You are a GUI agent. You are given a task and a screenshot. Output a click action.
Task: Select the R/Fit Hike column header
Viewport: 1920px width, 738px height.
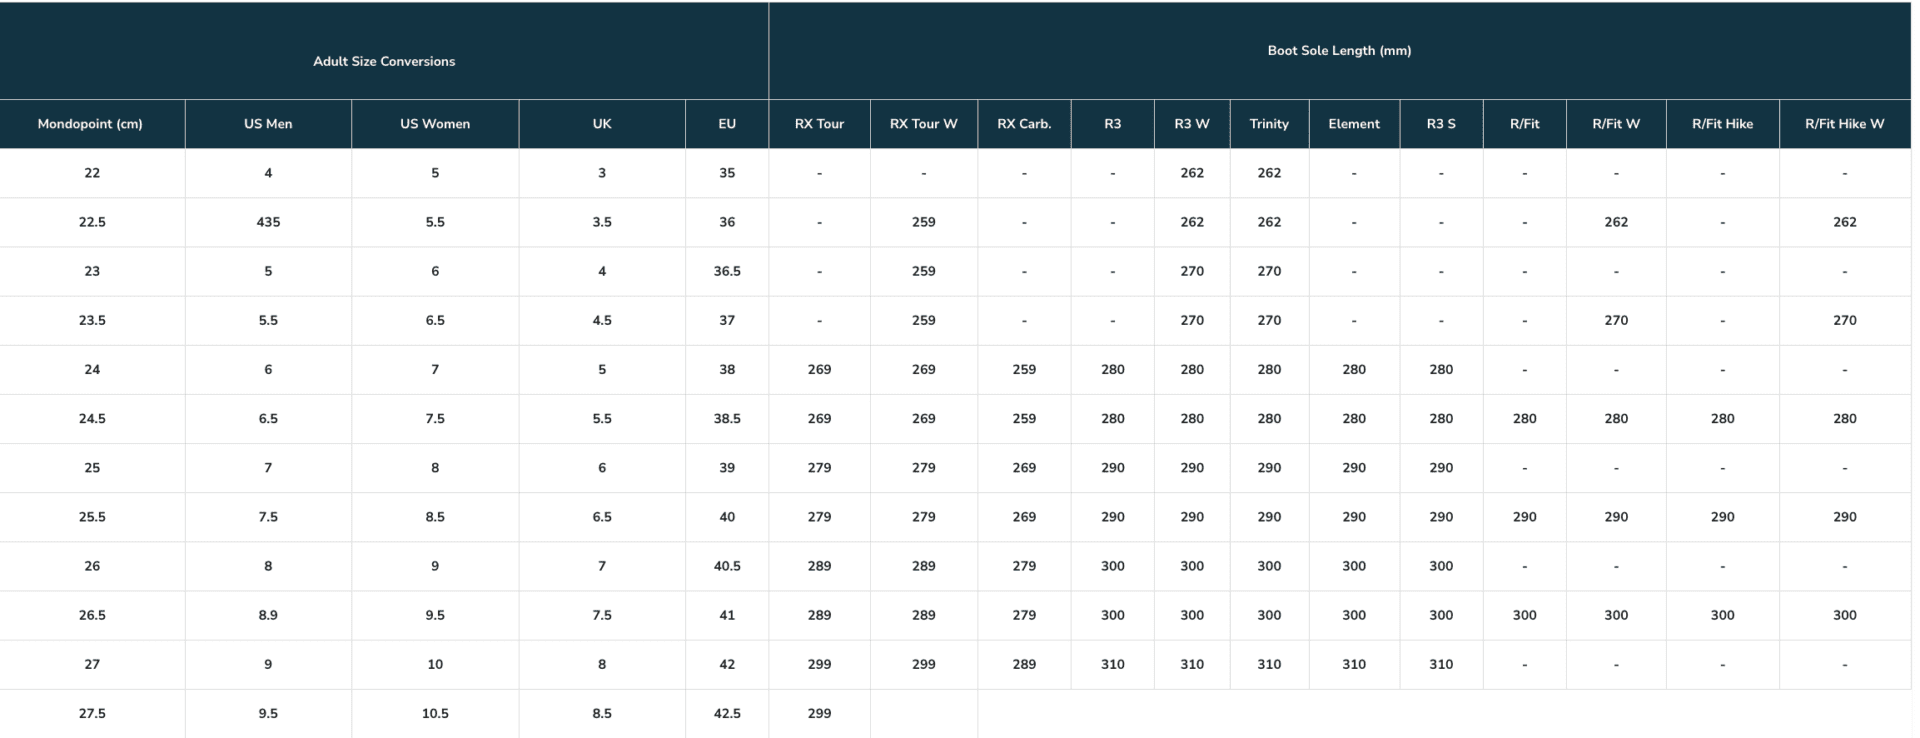[1722, 124]
